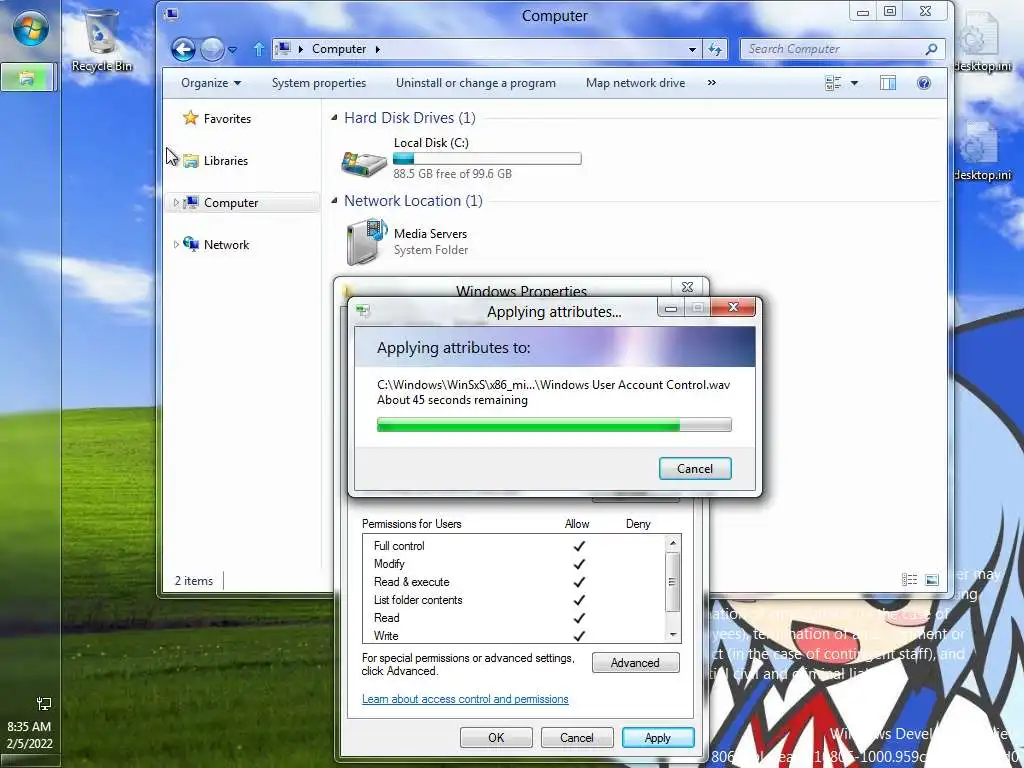Click Cancel in Windows Properties

point(577,737)
